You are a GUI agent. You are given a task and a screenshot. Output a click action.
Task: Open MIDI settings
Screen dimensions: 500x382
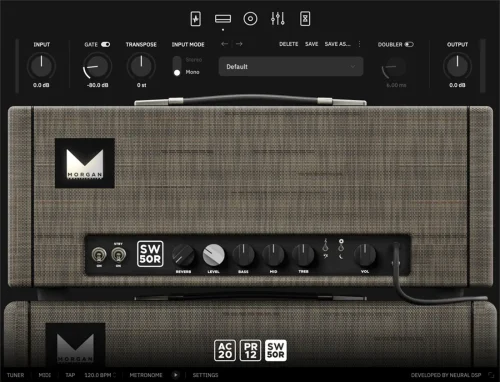45,375
